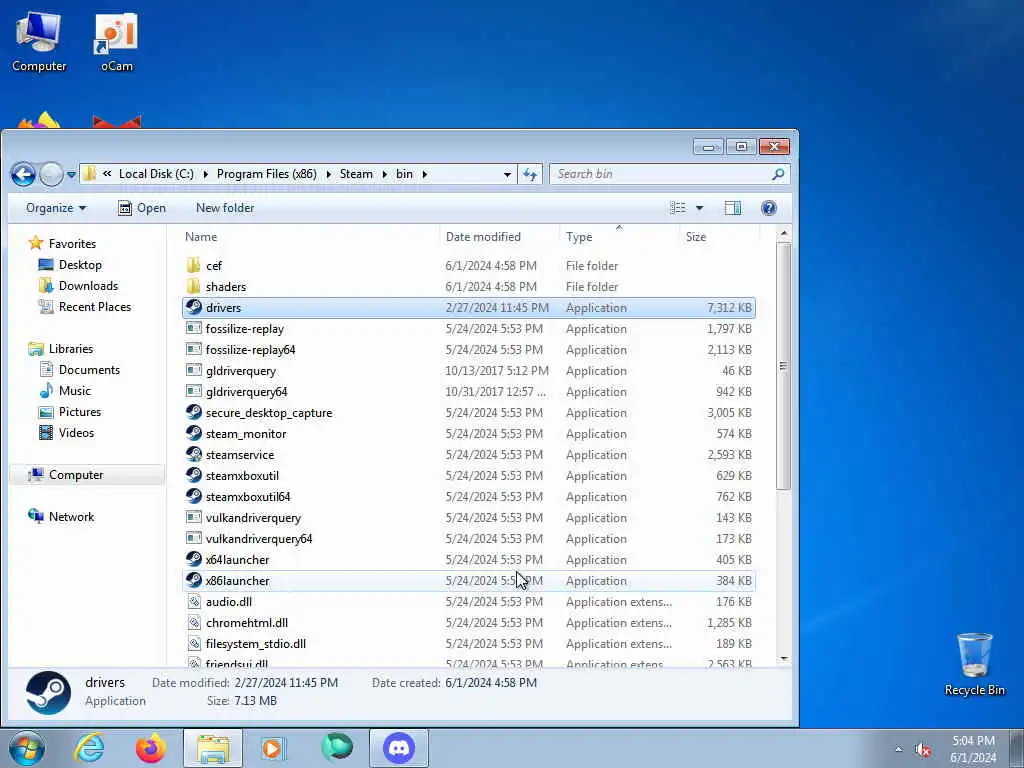Select the vulkandriverquery64 icon

[193, 538]
